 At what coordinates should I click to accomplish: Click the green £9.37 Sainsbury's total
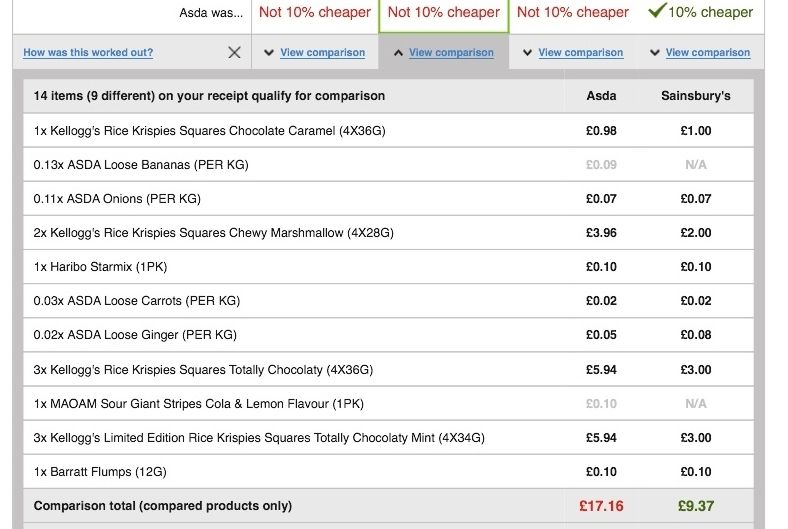click(695, 506)
